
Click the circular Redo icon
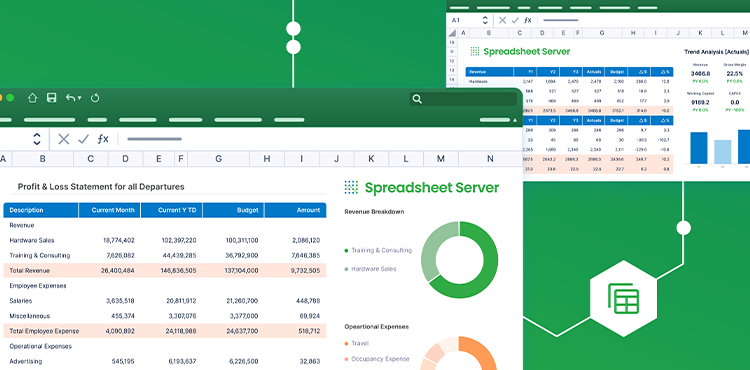[x=95, y=98]
